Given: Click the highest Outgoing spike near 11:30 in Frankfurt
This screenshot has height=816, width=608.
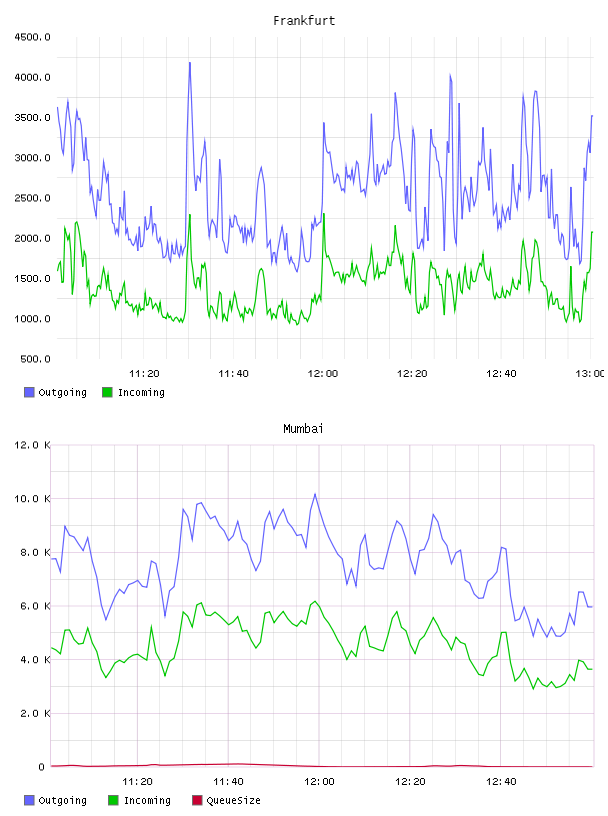Looking at the screenshot, I should 189,63.
